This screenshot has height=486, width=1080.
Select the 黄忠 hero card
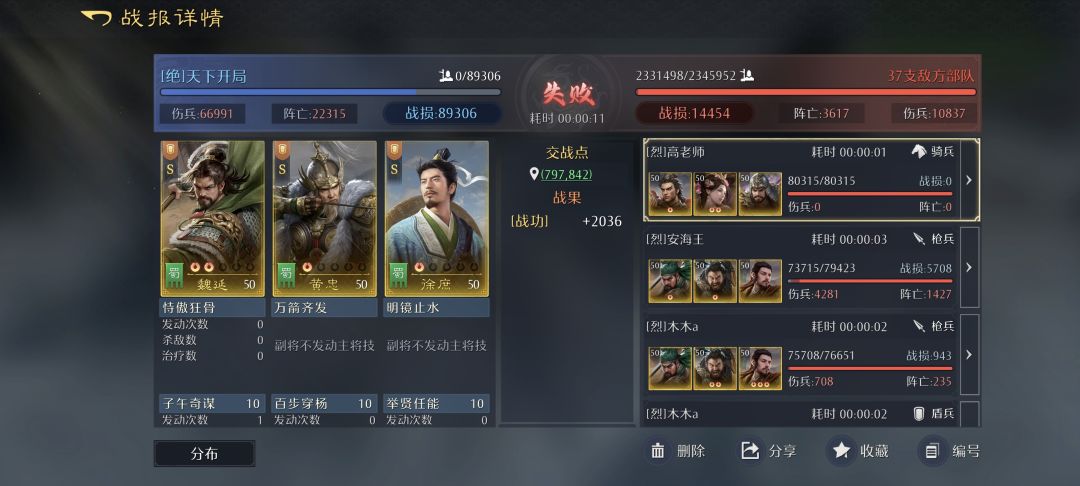(324, 219)
